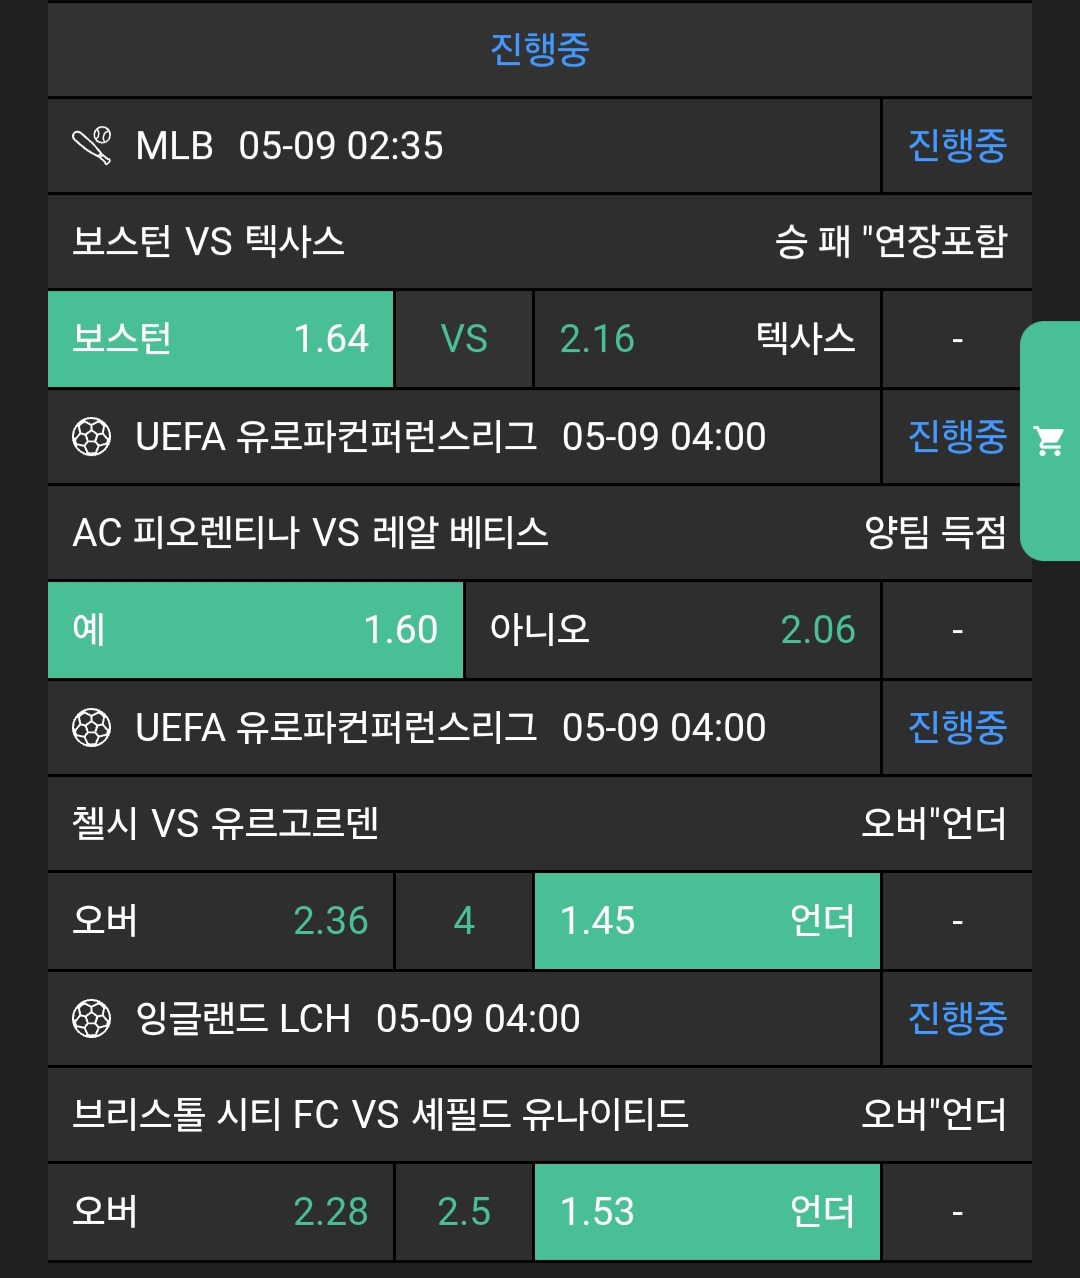Open 브리스톨 시티 FC VS 셰필드 유나이티드 match
Viewport: 1080px width, 1278px height.
380,1115
